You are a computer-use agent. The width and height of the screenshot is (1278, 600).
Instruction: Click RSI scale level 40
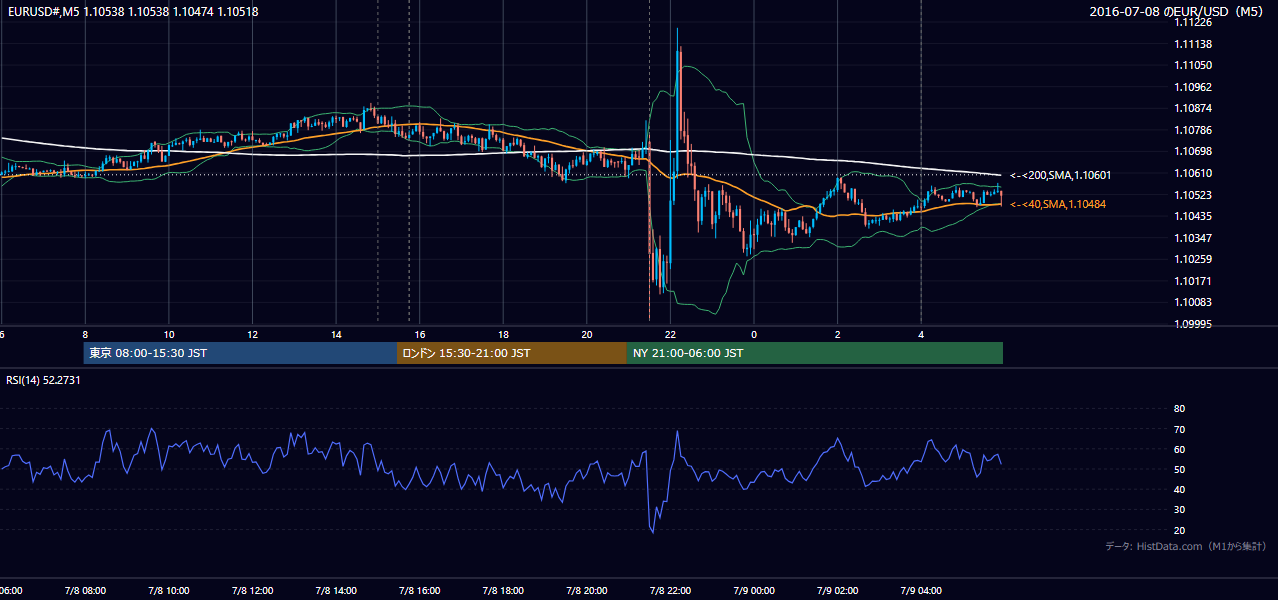pos(1179,489)
